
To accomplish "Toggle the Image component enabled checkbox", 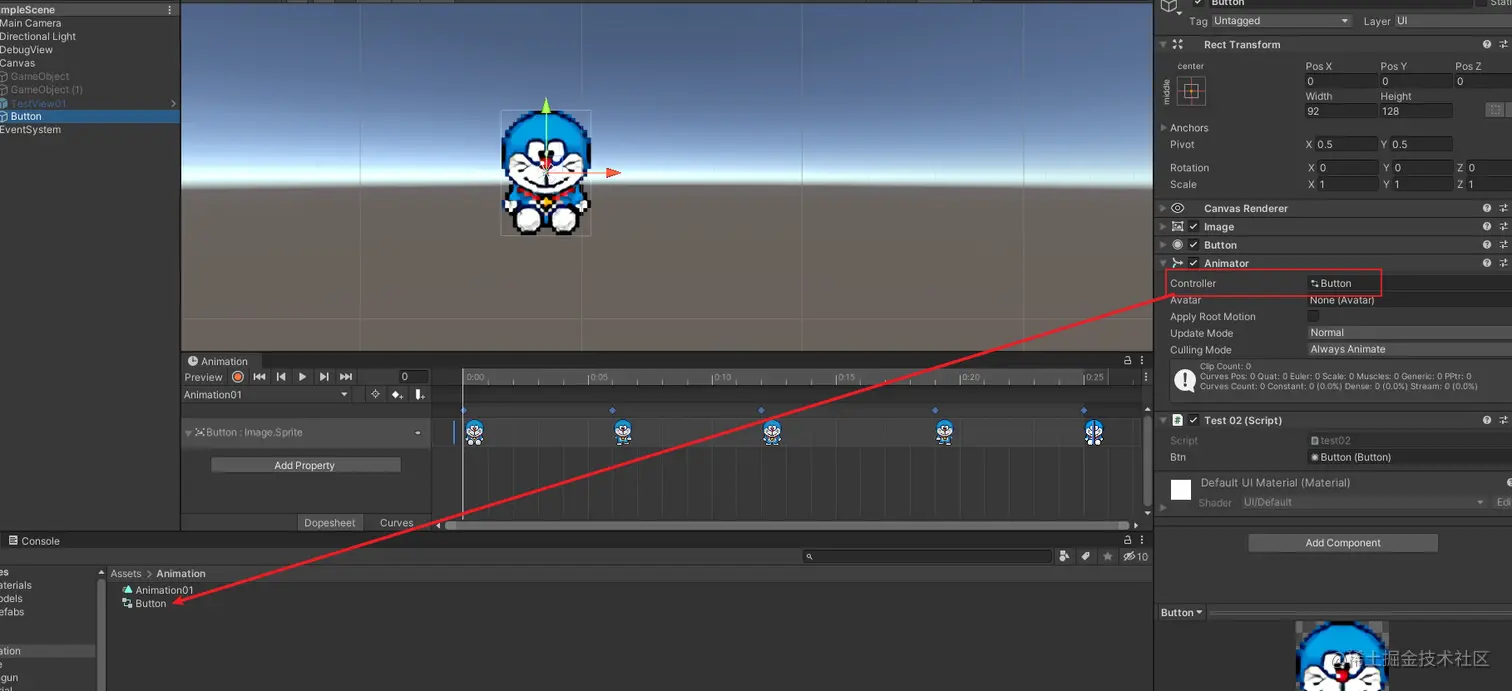I will 1192,226.
